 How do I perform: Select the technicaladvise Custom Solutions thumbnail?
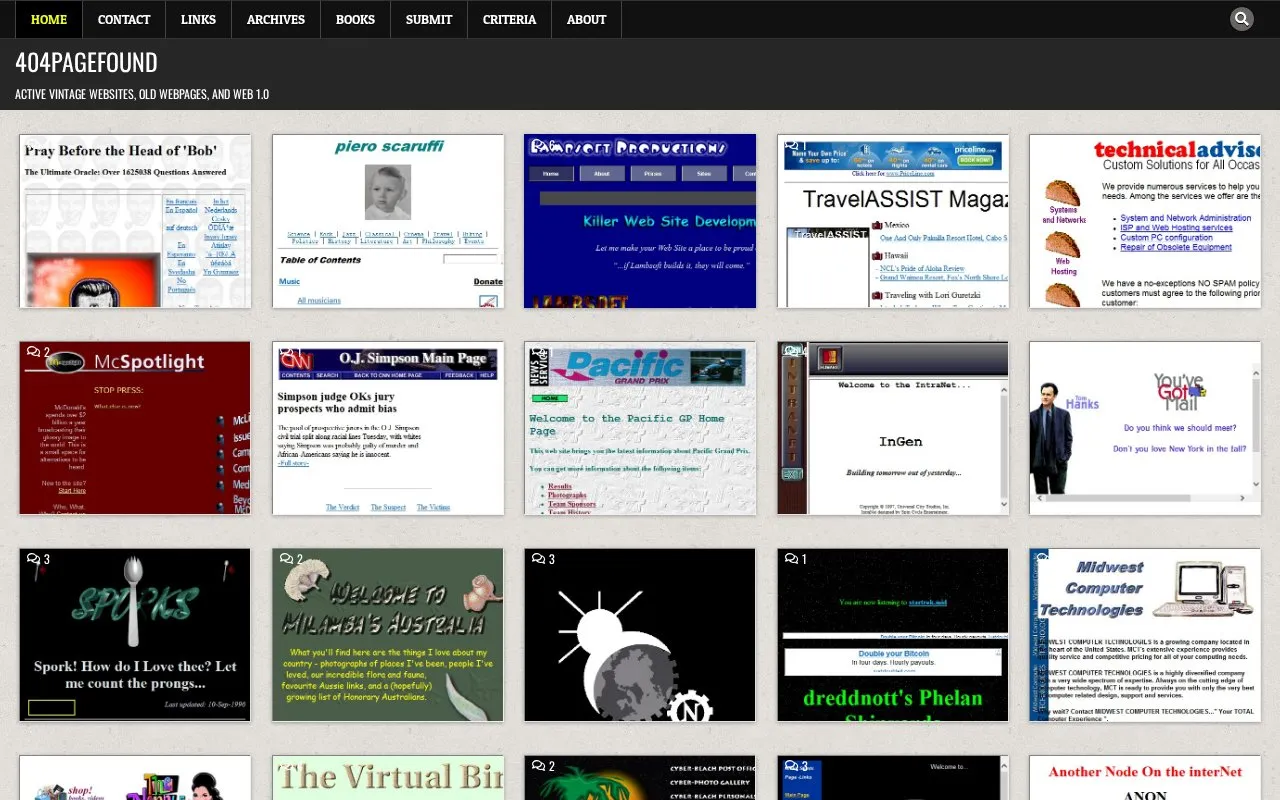click(x=1145, y=221)
